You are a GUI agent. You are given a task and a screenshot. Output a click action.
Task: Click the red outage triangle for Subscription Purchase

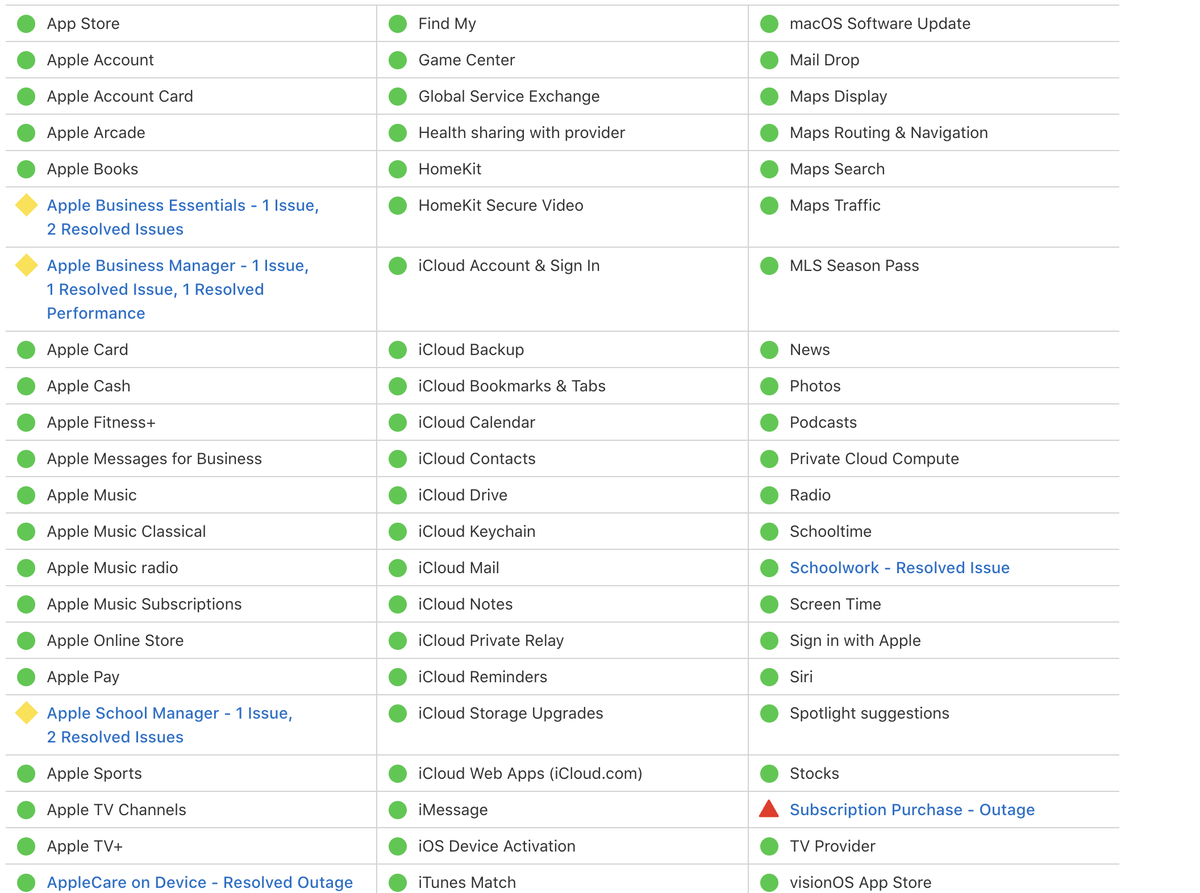(768, 809)
